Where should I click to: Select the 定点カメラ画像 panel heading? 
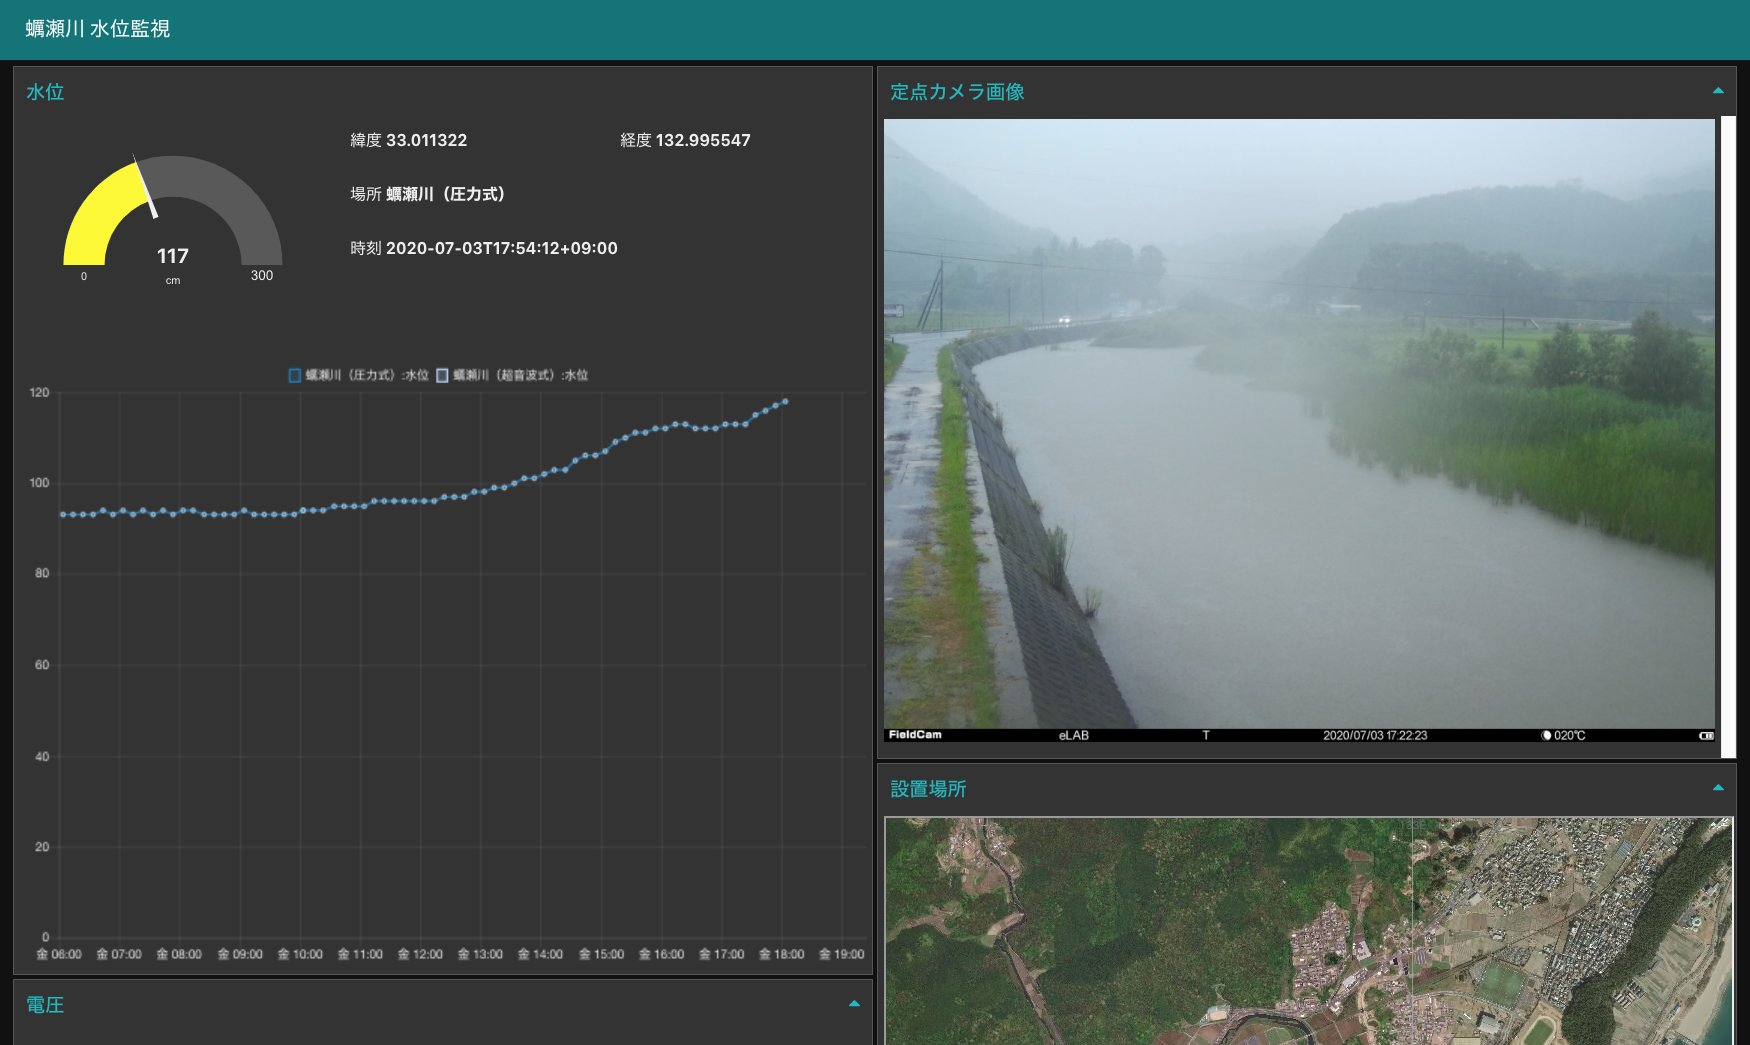point(957,92)
